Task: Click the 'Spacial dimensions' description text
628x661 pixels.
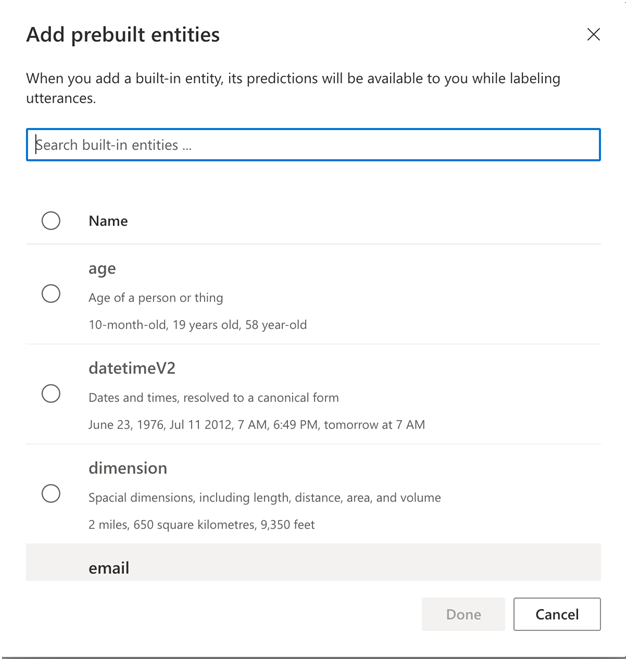Action: (x=264, y=498)
